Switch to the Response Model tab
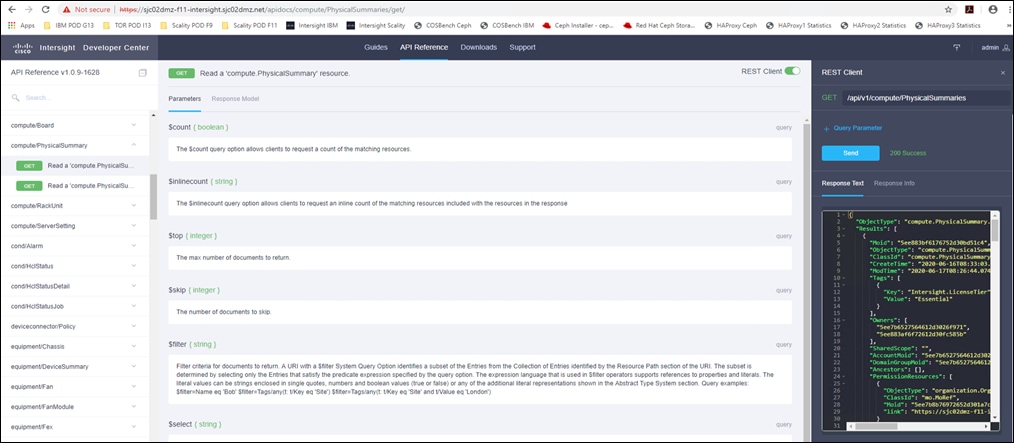1014x443 pixels. pos(235,99)
